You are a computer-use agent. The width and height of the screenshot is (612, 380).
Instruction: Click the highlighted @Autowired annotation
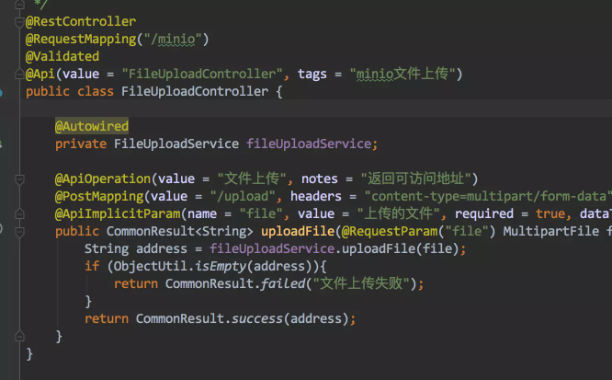pos(92,126)
